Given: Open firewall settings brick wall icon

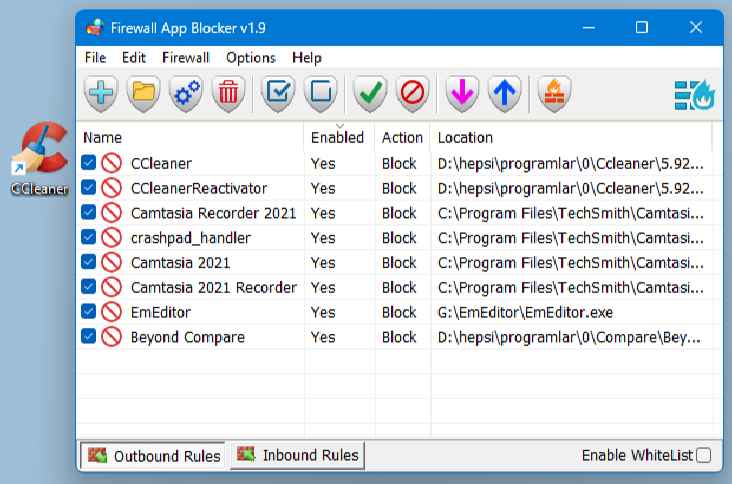Looking at the screenshot, I should pyautogui.click(x=553, y=94).
